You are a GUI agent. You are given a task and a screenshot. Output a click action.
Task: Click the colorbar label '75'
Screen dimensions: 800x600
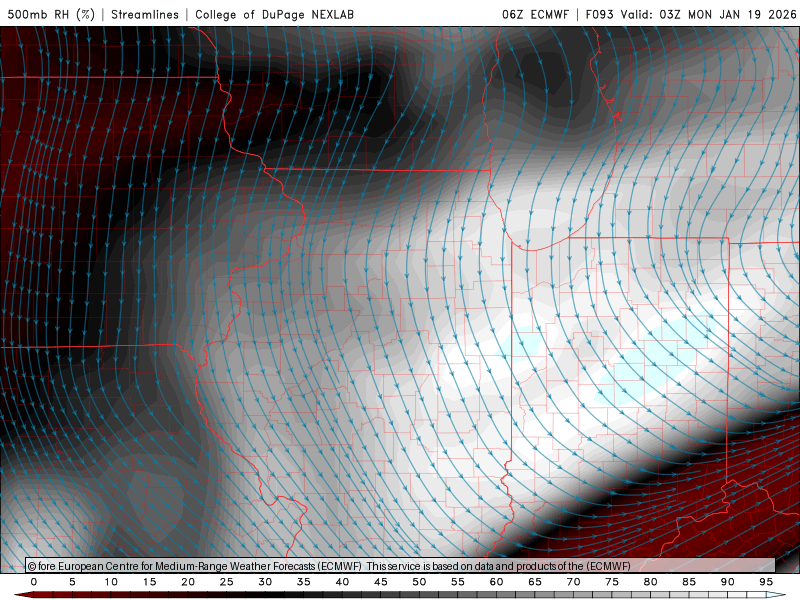(612, 582)
